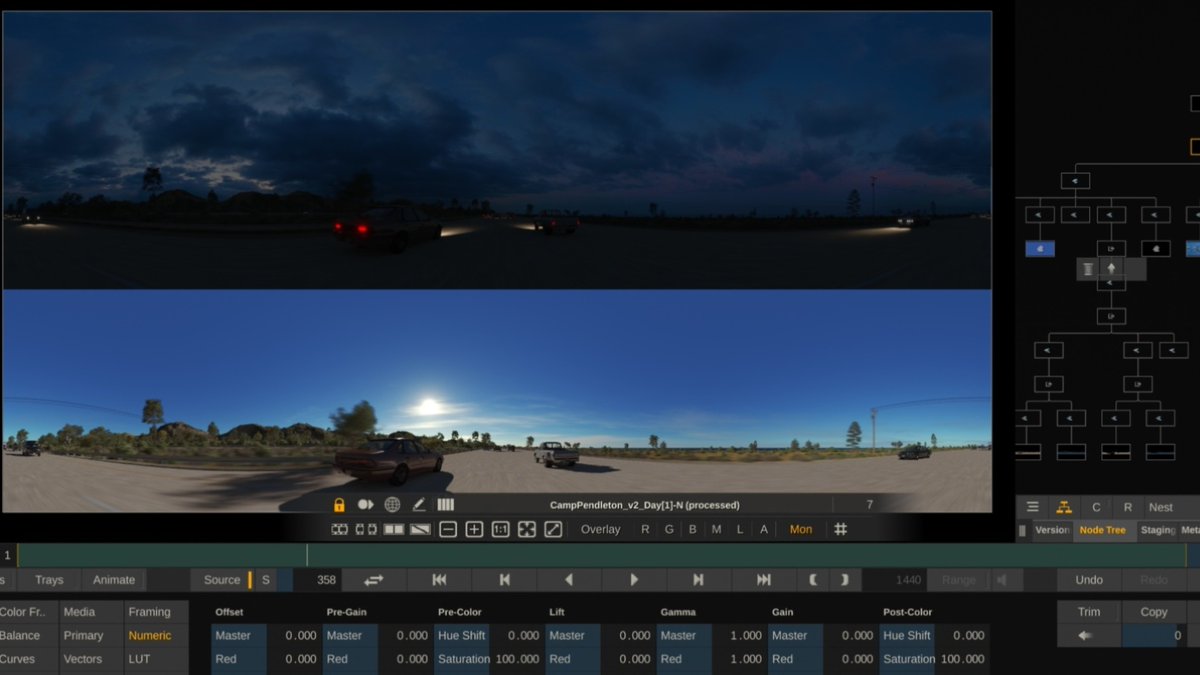Switch to the Version tab

(x=1051, y=530)
